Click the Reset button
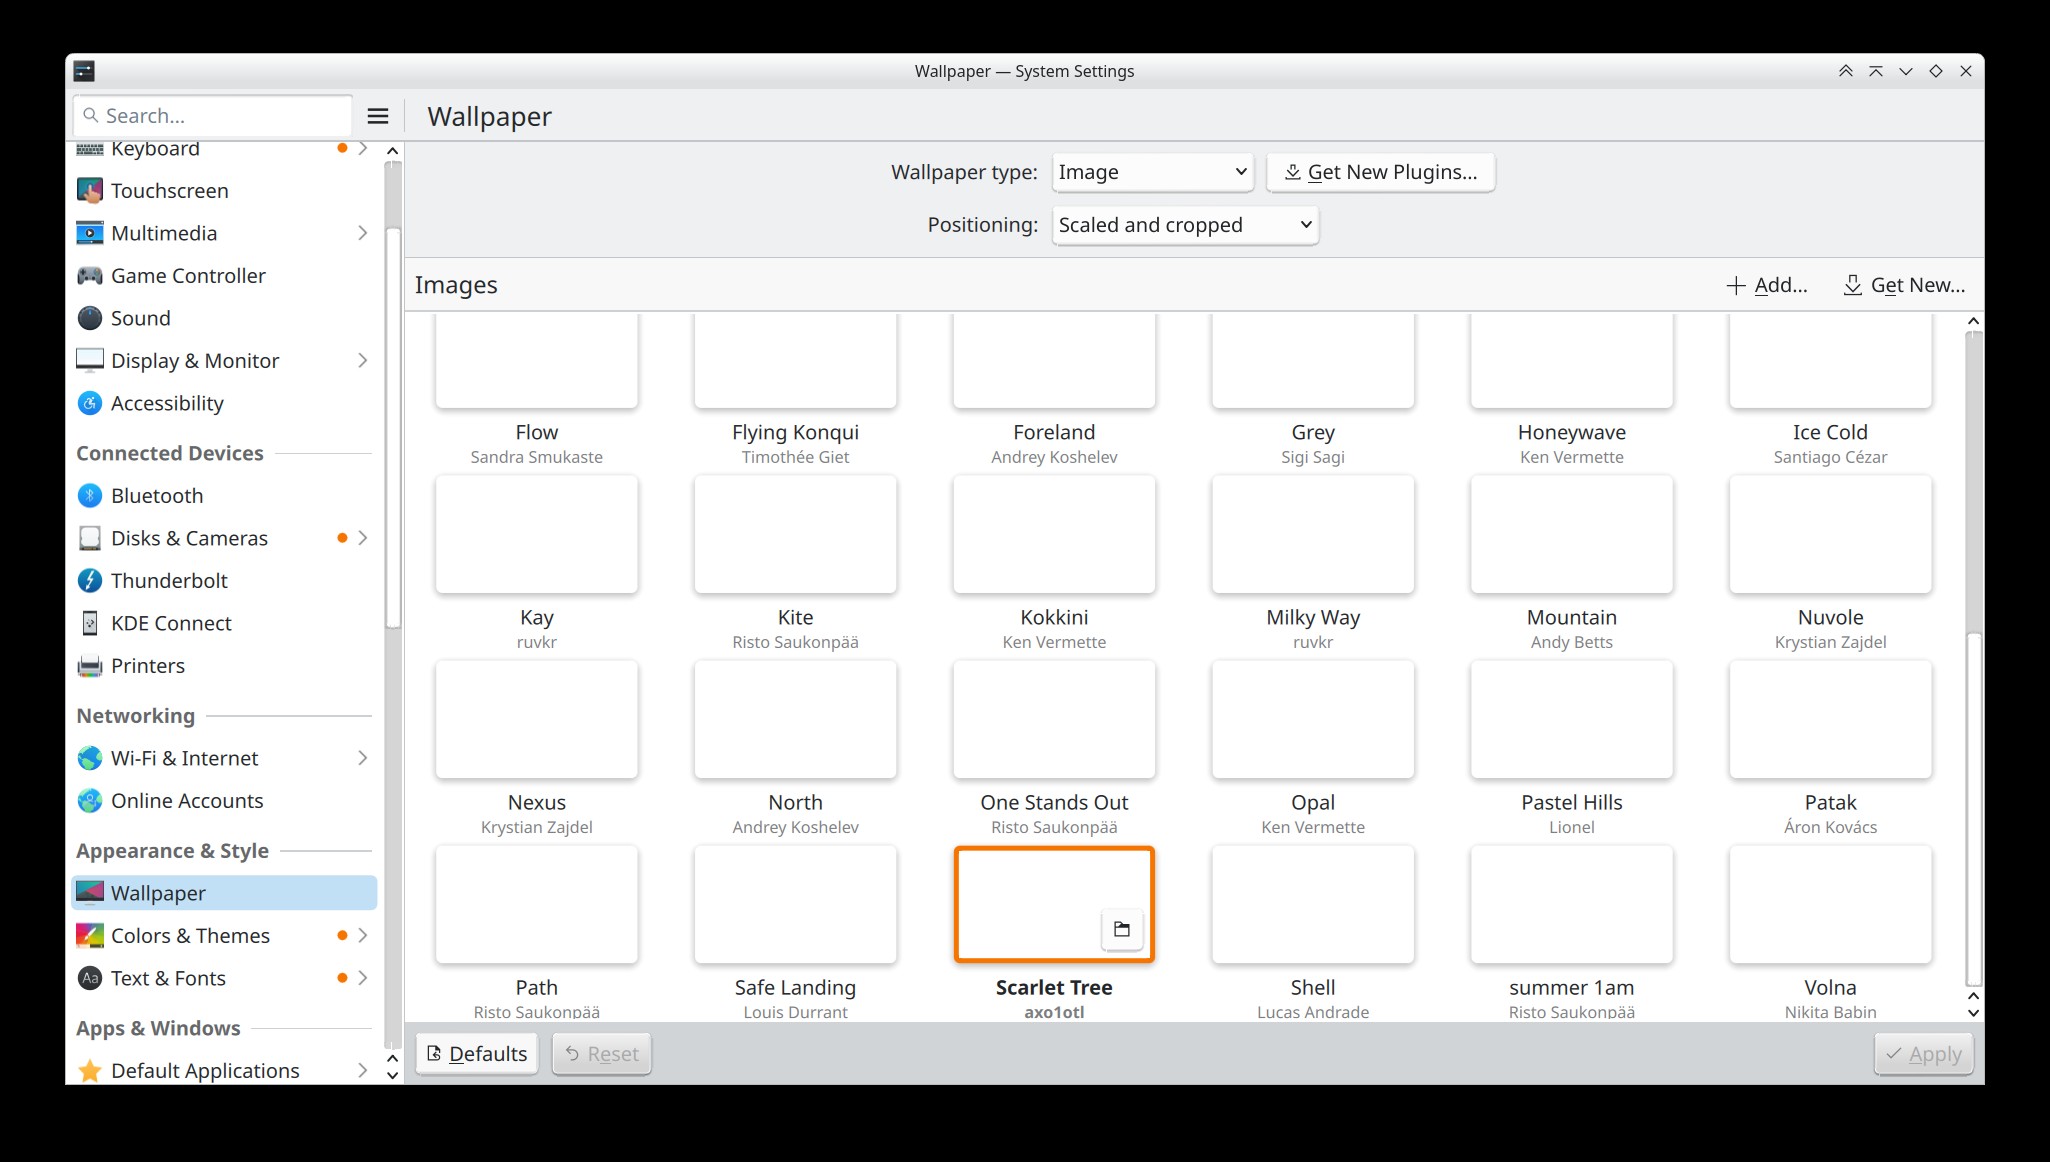 [601, 1054]
